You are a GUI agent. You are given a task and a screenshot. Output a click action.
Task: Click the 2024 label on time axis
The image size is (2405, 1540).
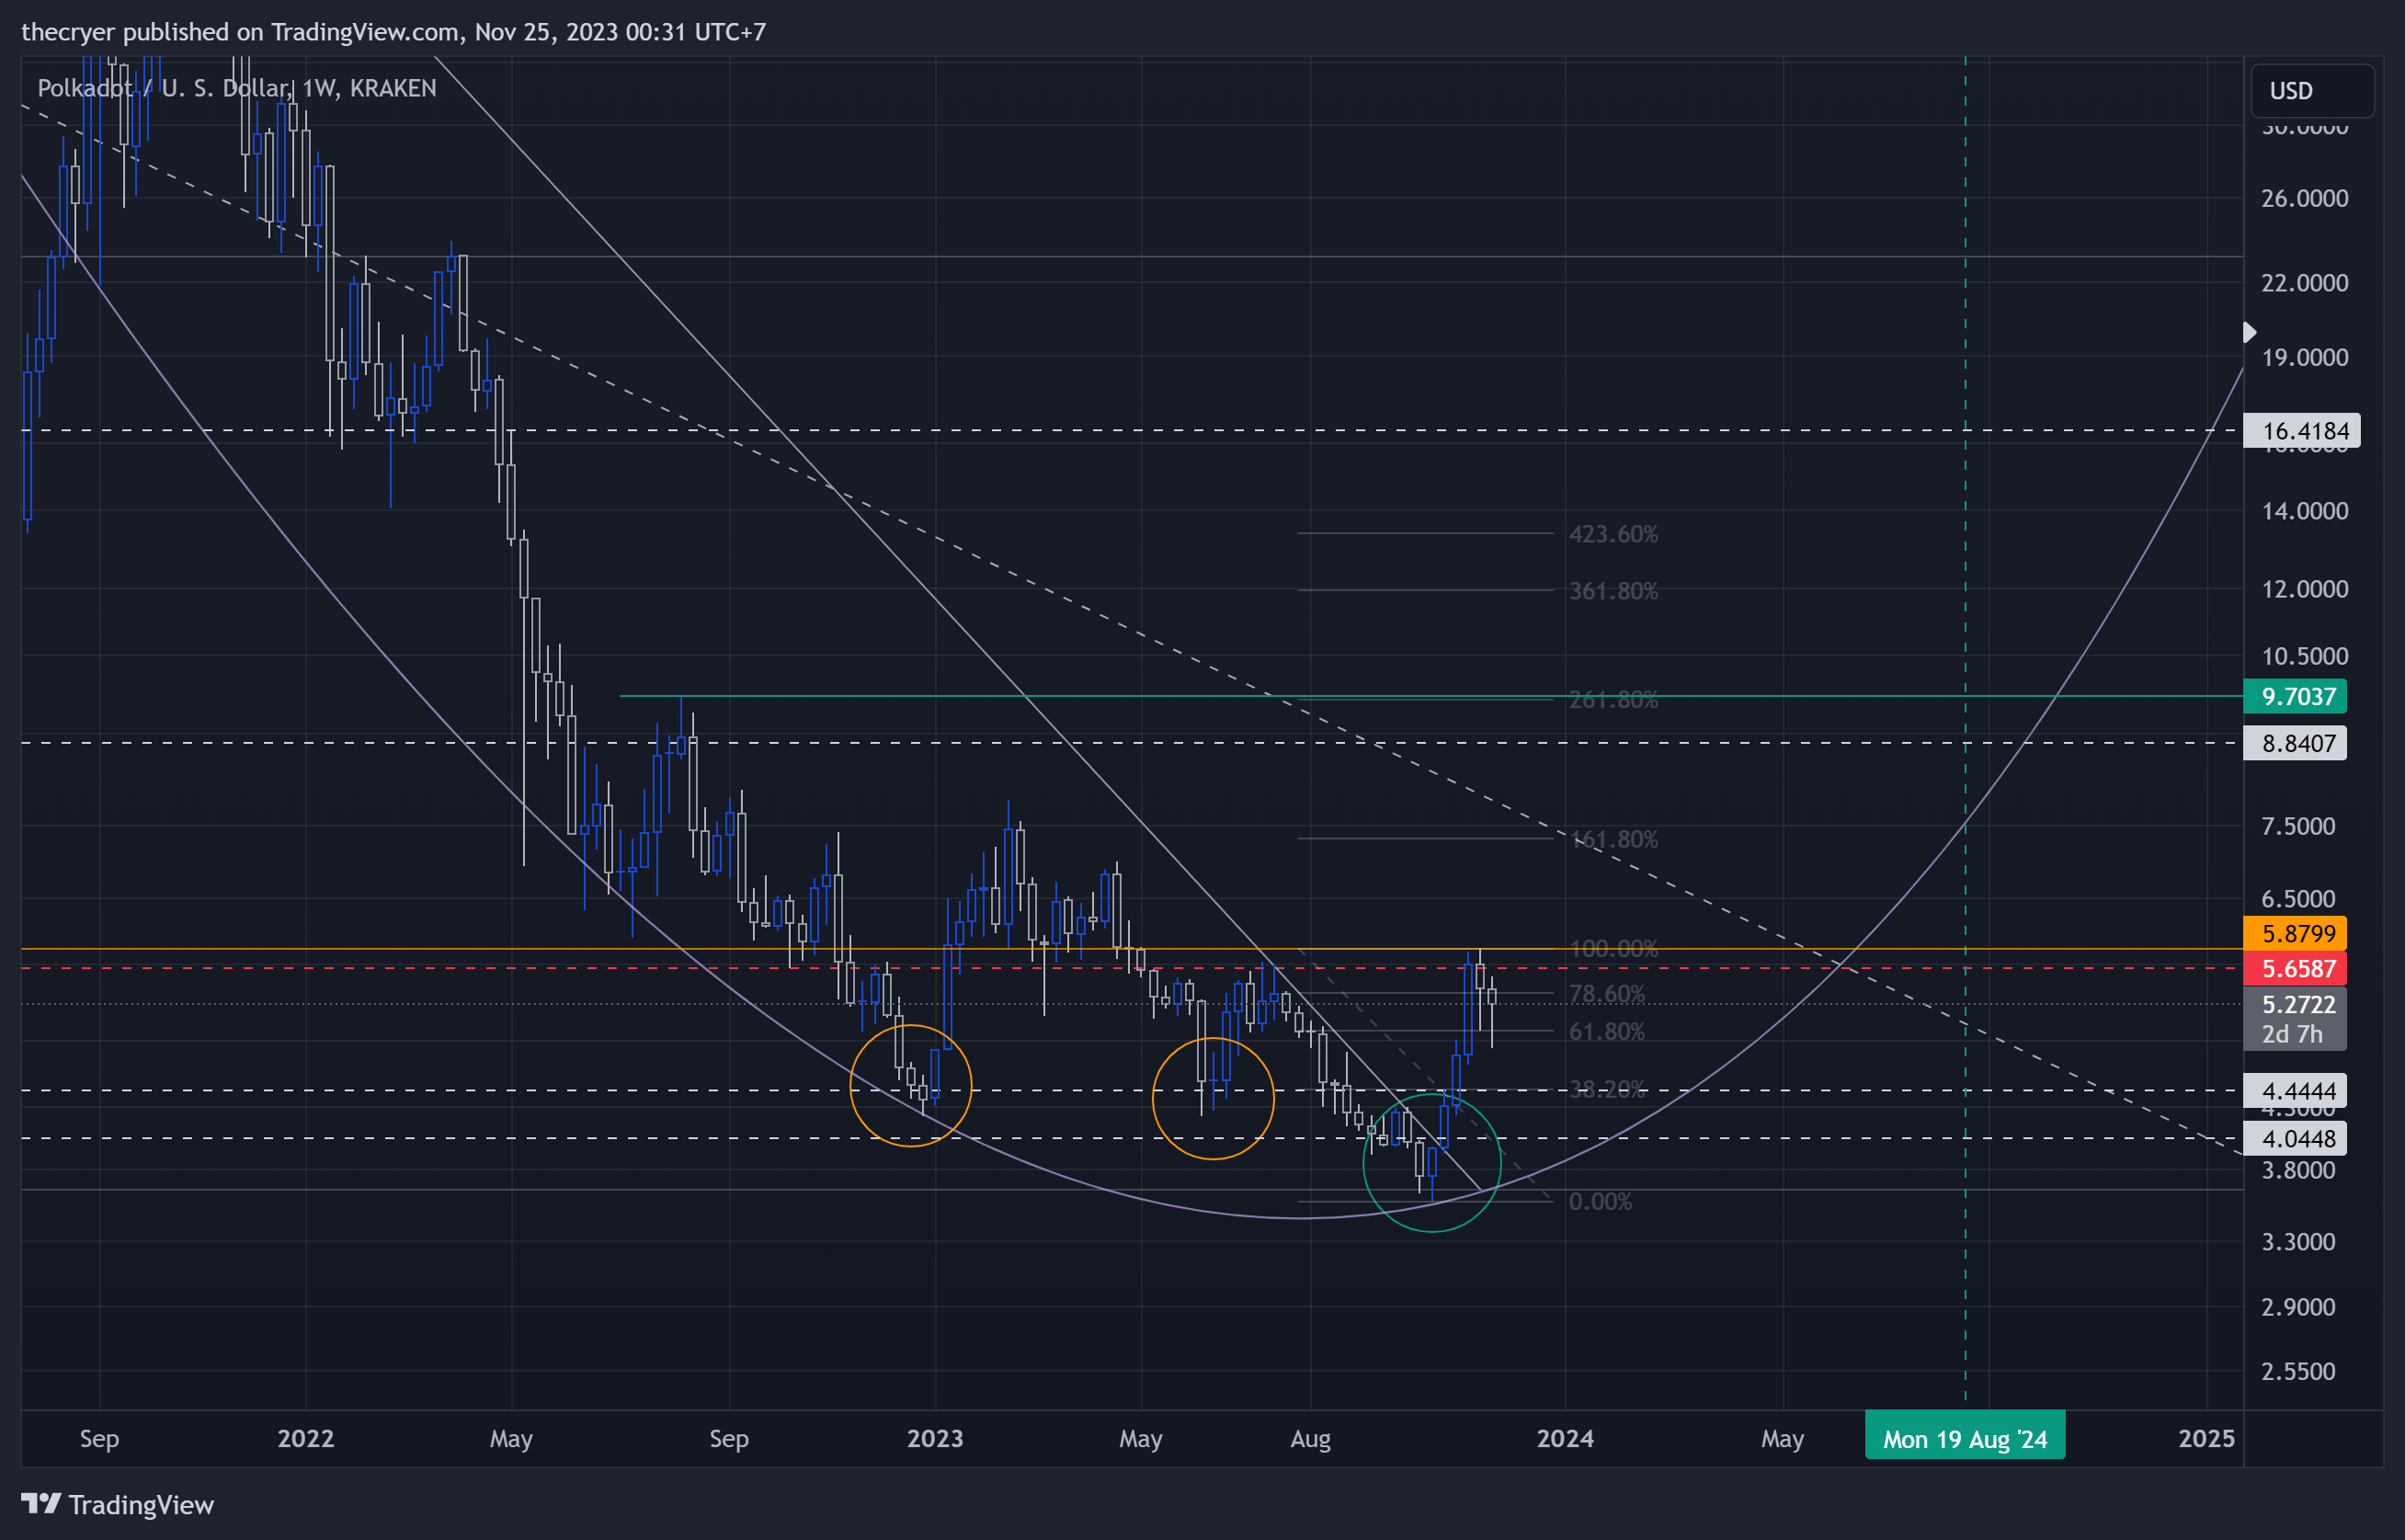tap(1565, 1438)
